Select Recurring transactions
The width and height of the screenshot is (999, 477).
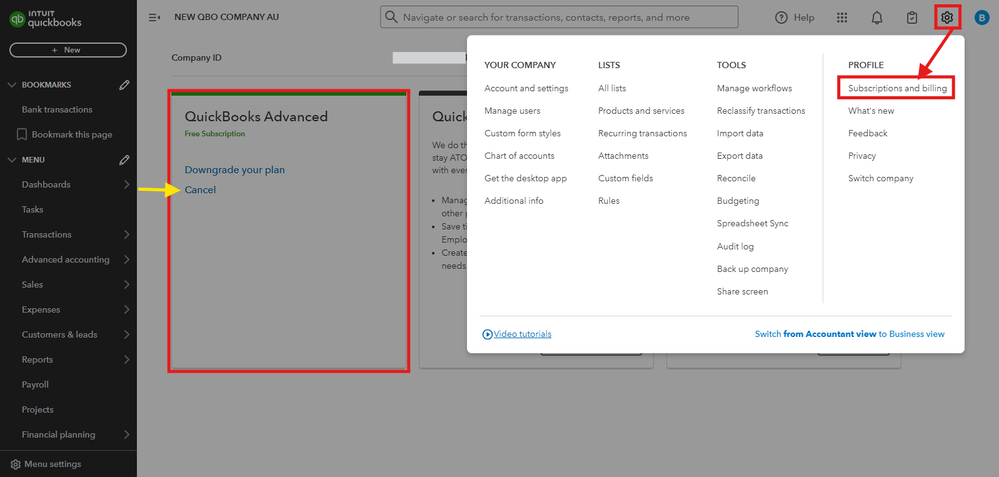pyautogui.click(x=642, y=133)
